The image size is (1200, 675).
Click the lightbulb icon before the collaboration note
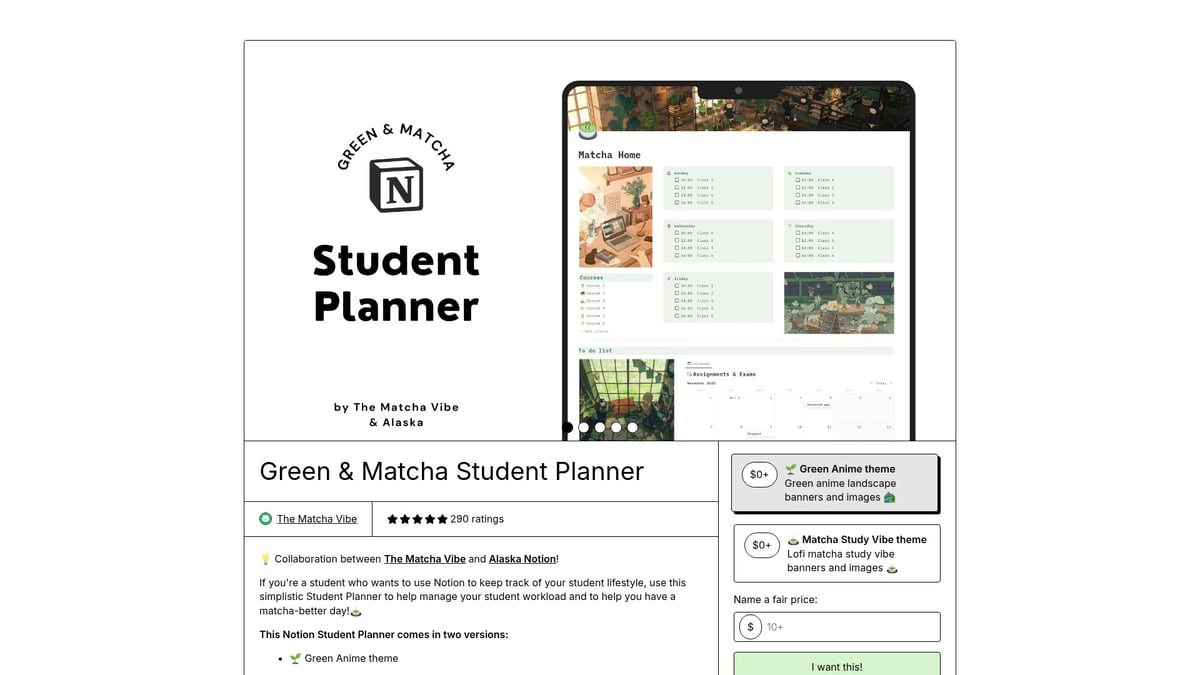pyautogui.click(x=264, y=558)
